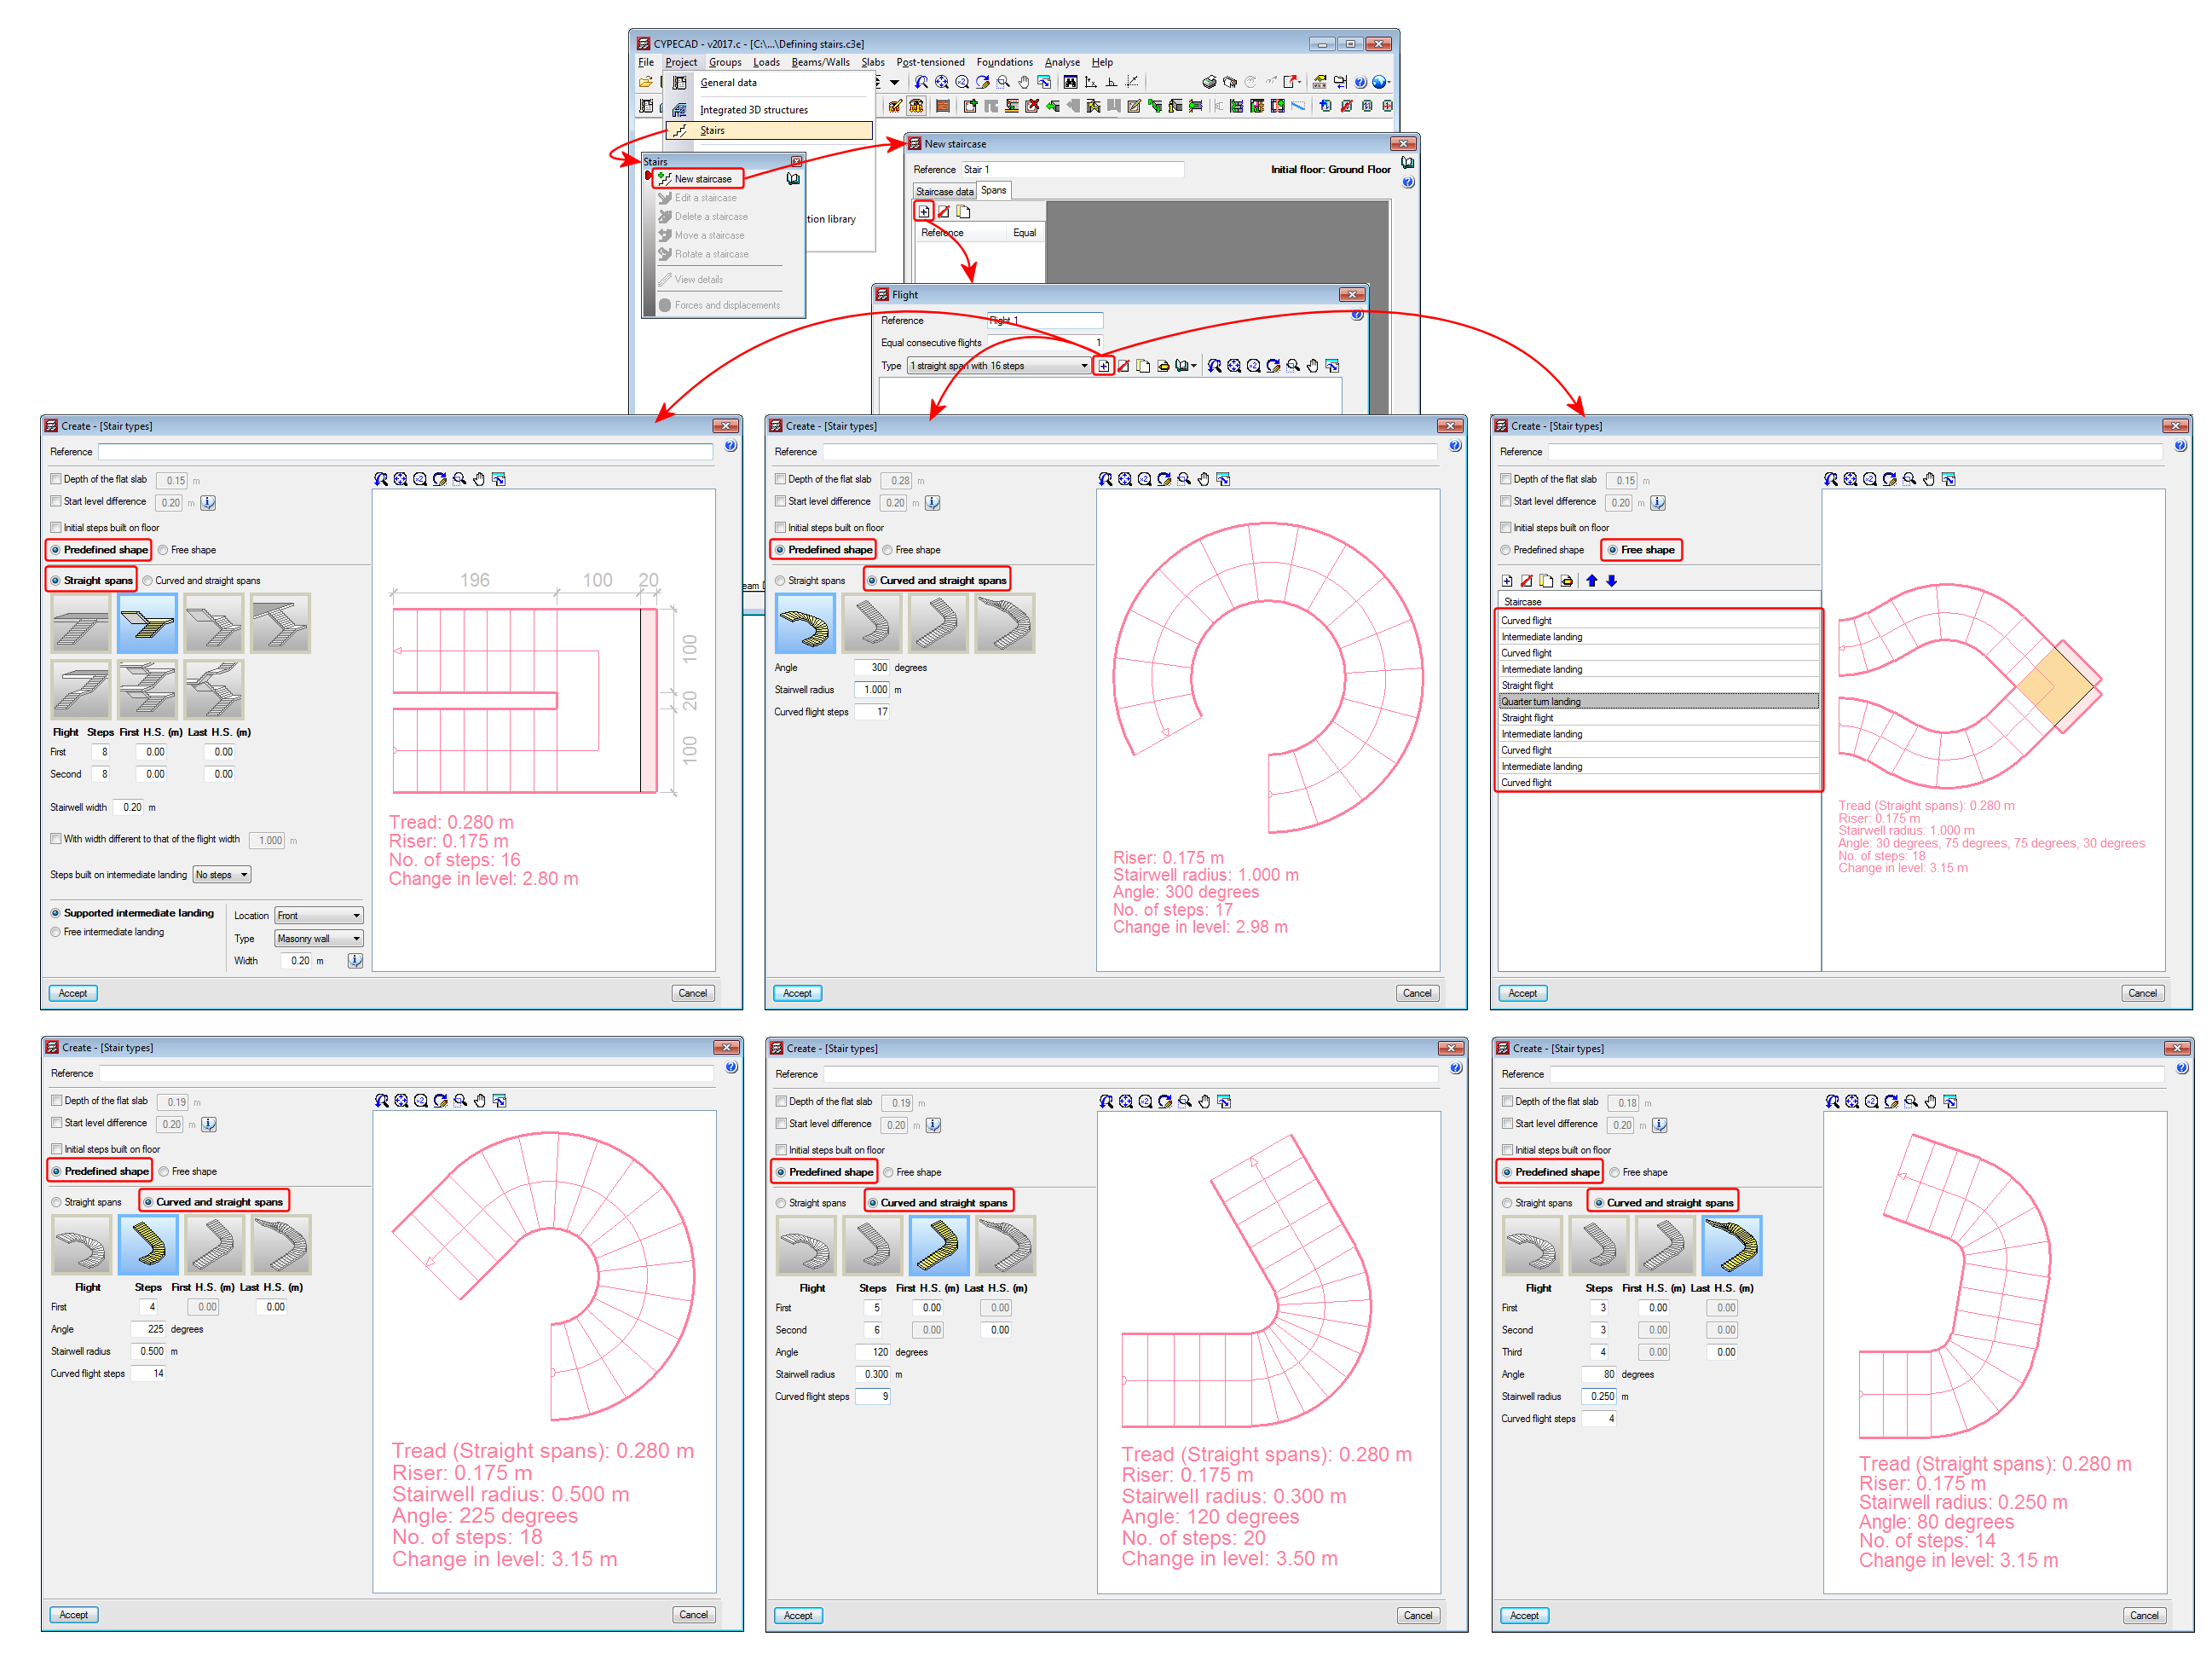Viewport: 2212px width, 1654px height.
Task: Open the 'Steps built on intermediate landing' No steps dropdown
Action: pyautogui.click(x=221, y=875)
